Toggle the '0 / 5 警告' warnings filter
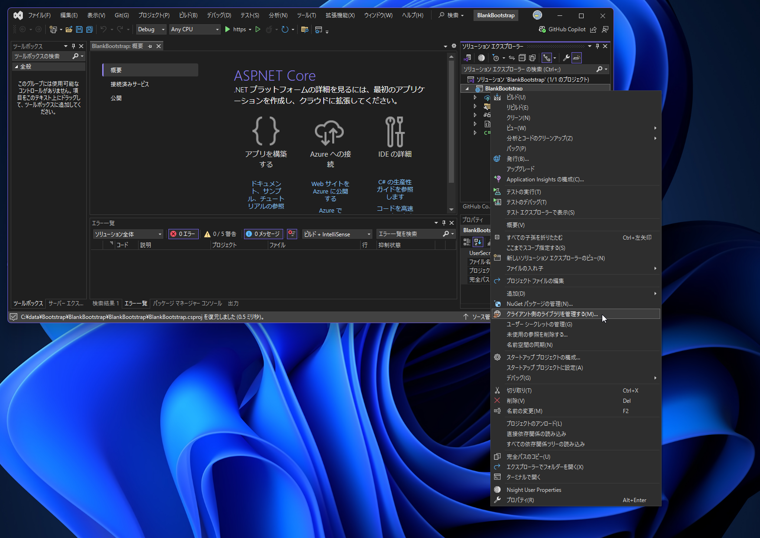Screen dimensions: 760x538 (x=221, y=234)
